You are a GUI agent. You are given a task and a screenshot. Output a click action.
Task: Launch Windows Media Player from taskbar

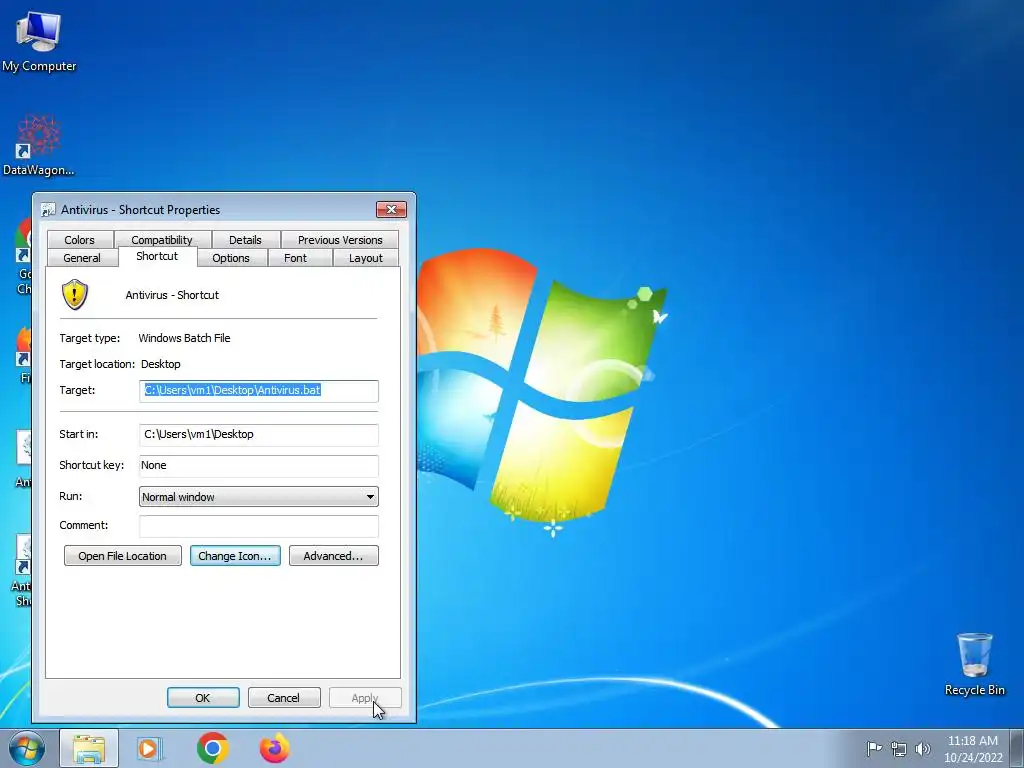pos(150,748)
